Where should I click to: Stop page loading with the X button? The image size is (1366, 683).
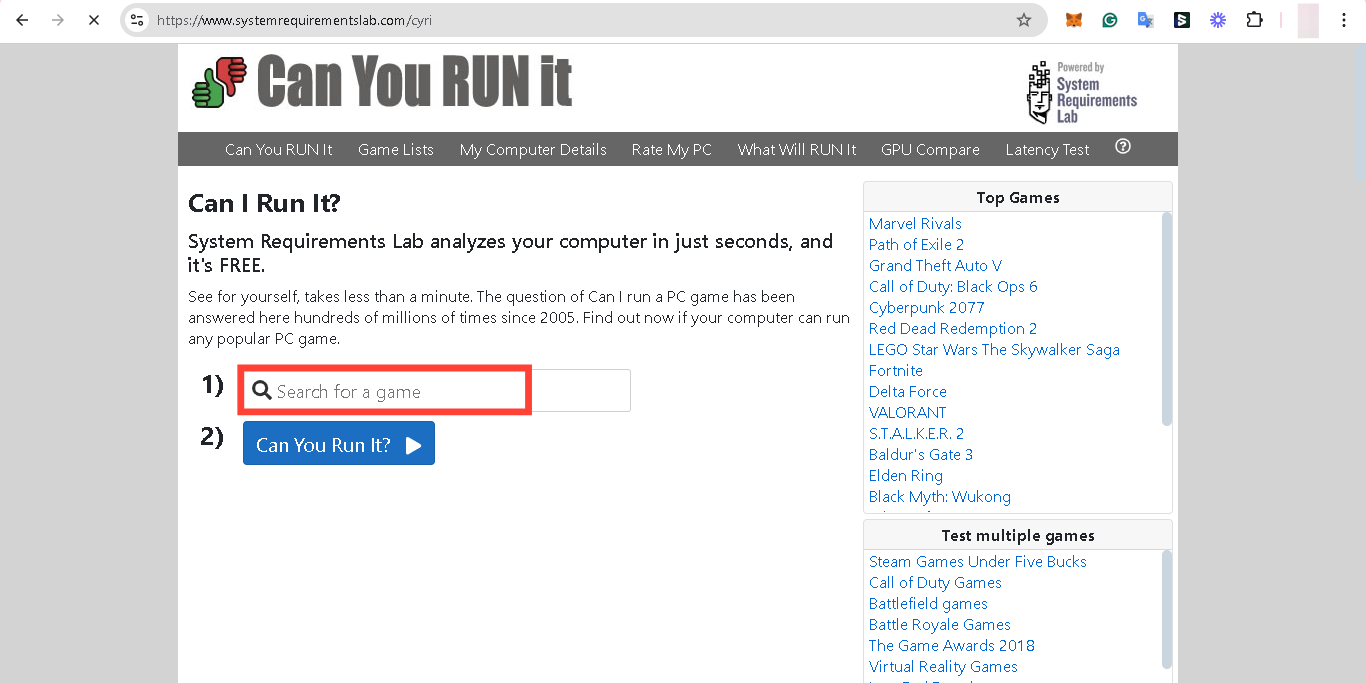(x=93, y=20)
